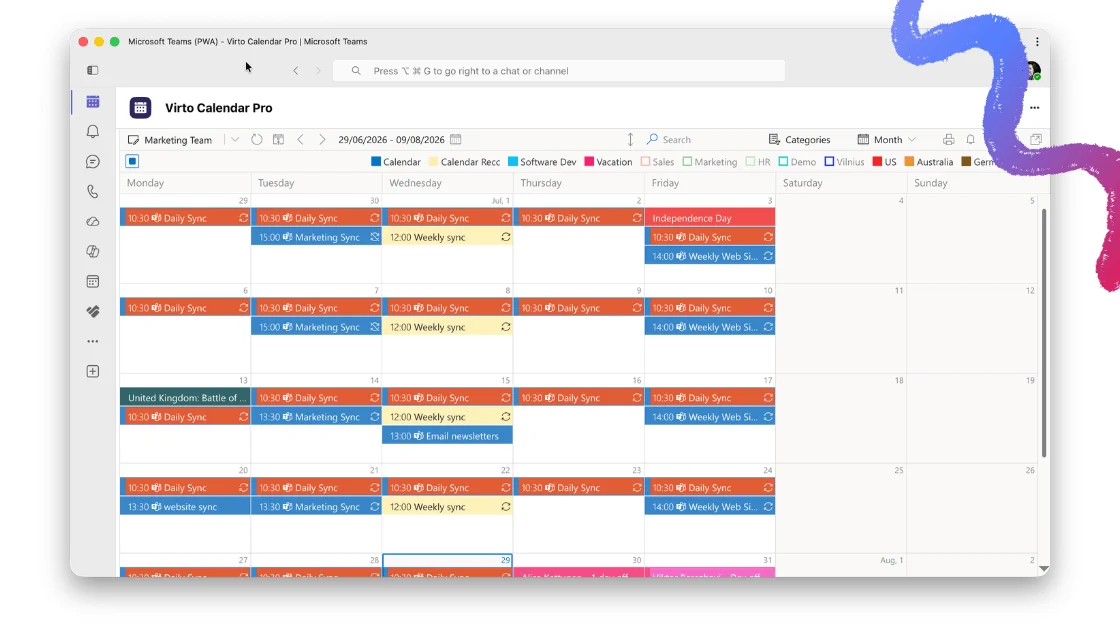The width and height of the screenshot is (1120, 630).
Task: Refresh the calendar view
Action: point(256,139)
